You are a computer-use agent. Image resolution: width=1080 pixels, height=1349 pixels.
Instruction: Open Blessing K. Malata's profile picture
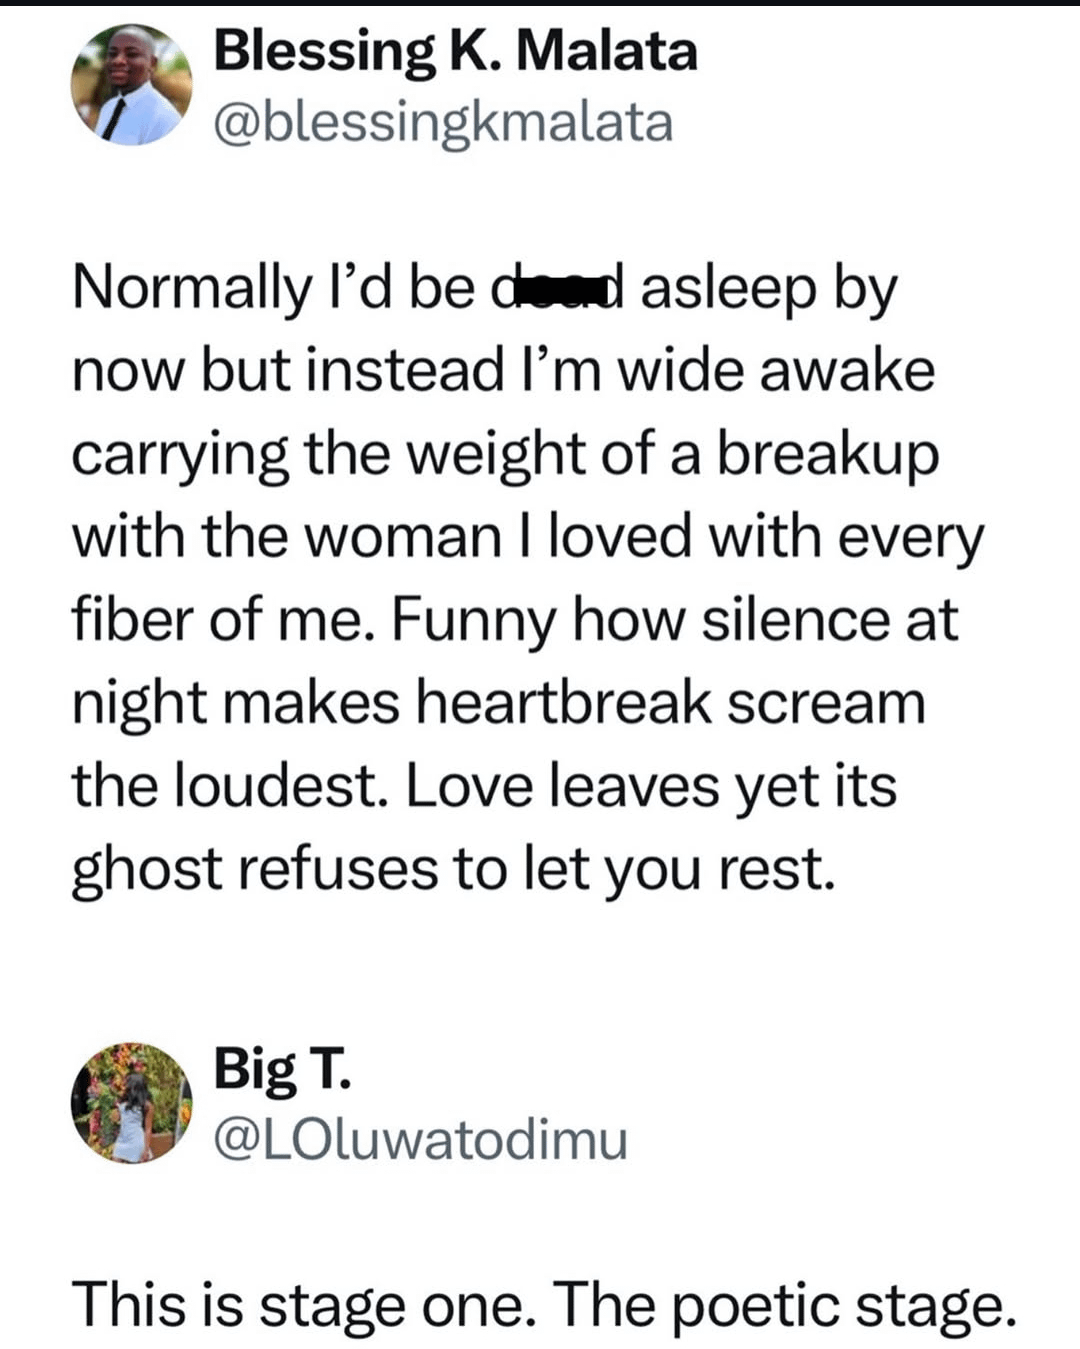pos(131,86)
